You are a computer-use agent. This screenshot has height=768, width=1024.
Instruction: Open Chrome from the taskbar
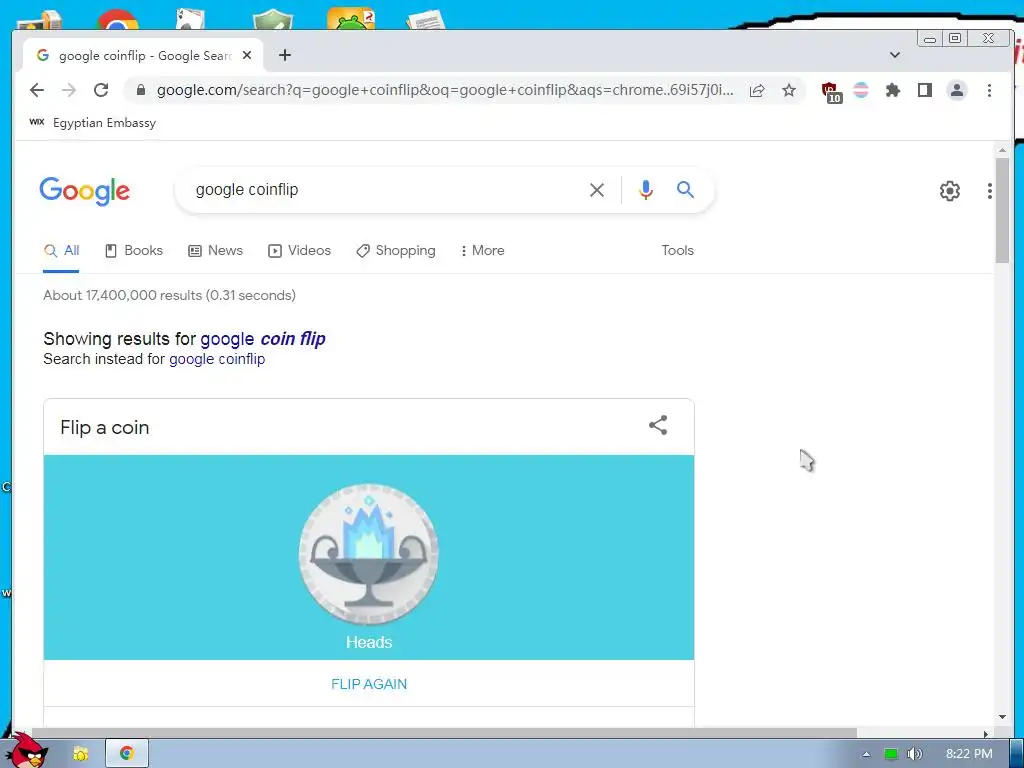click(x=127, y=753)
